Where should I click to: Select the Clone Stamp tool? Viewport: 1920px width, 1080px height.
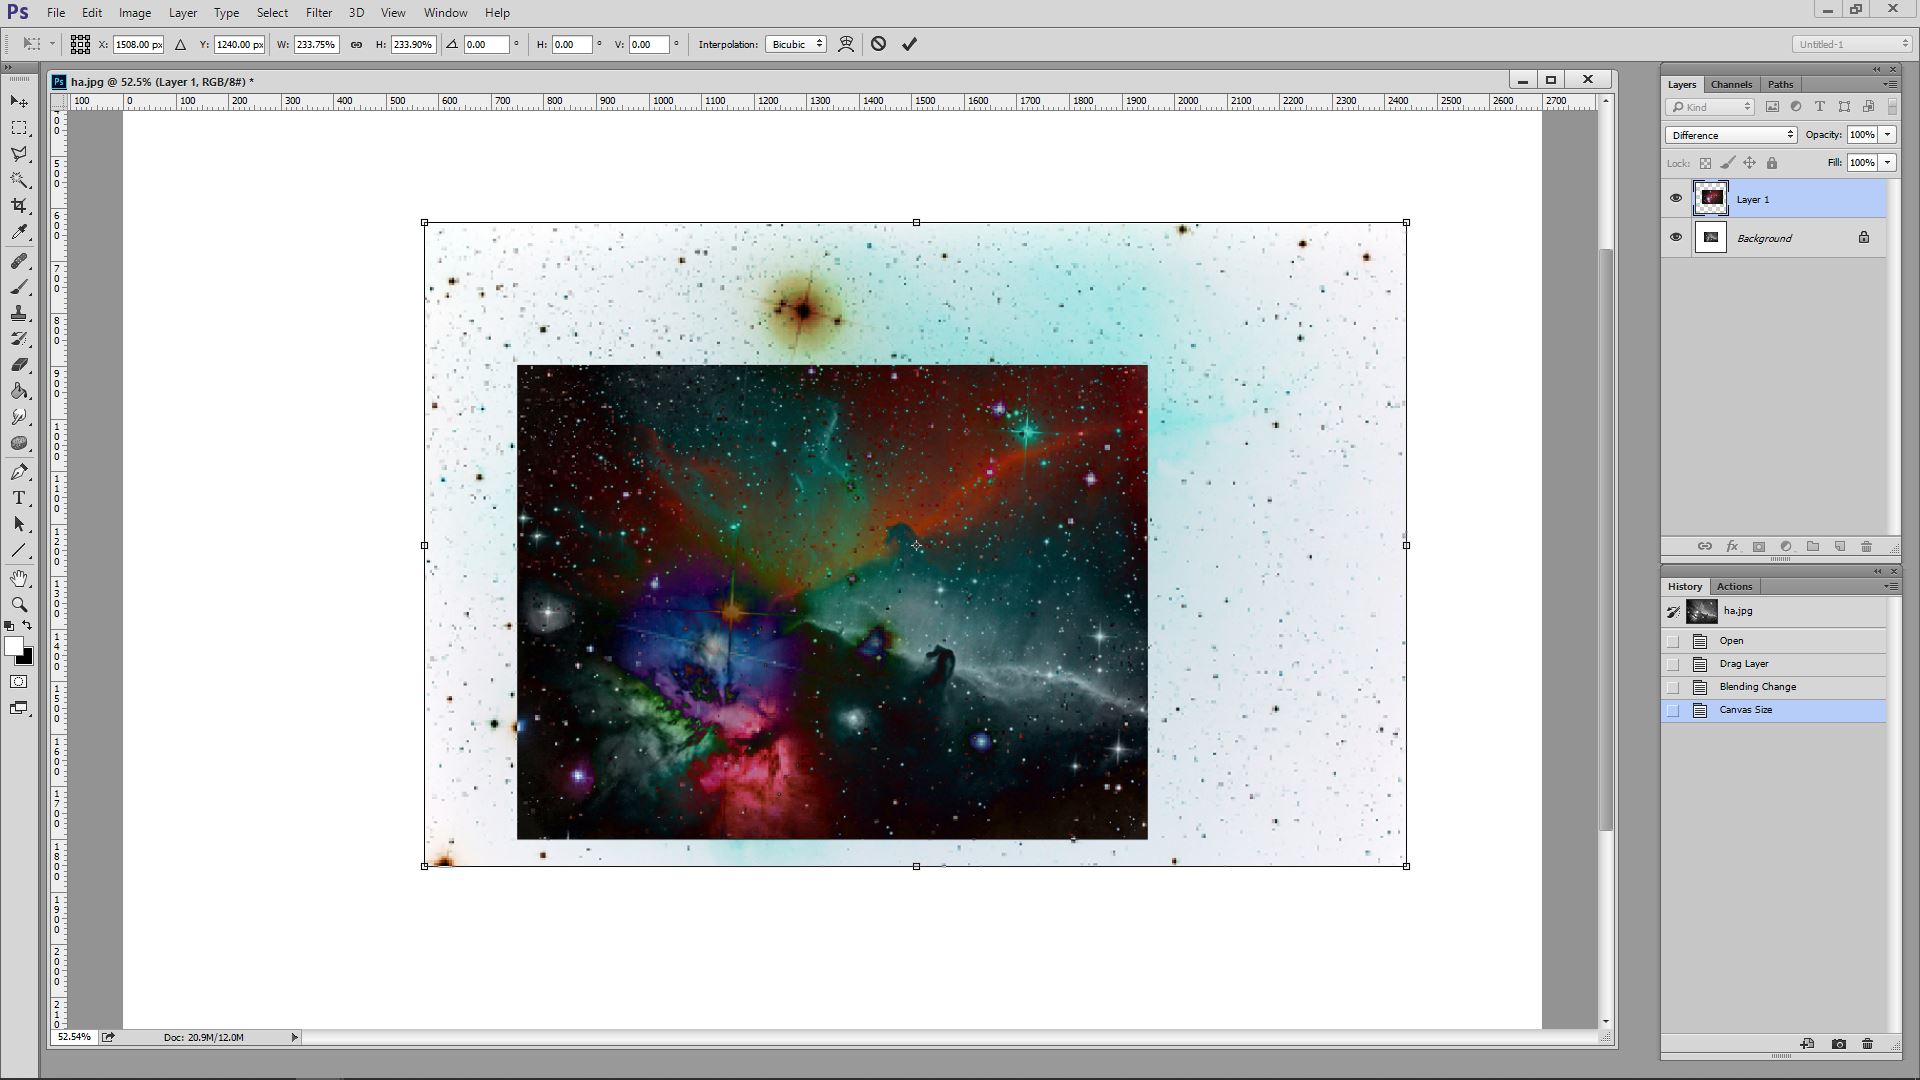coord(19,313)
